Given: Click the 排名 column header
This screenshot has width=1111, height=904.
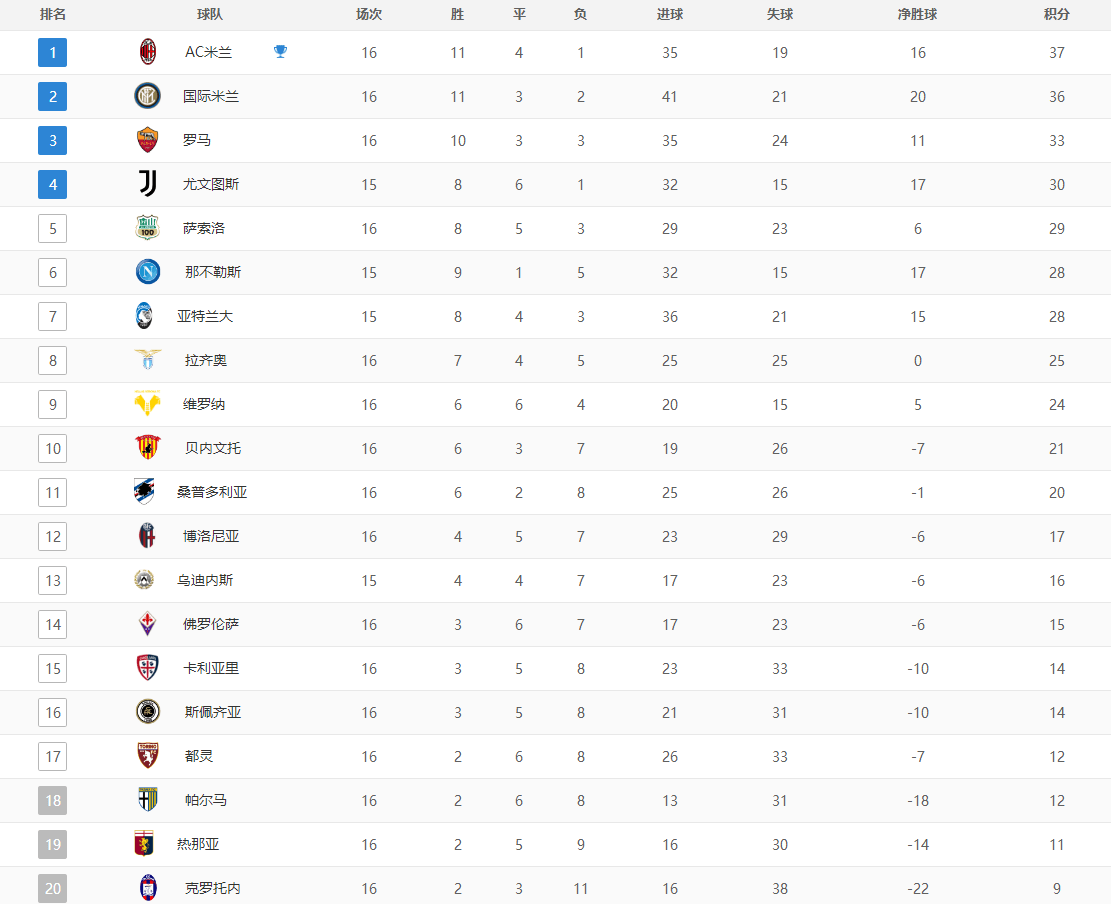Looking at the screenshot, I should click(x=53, y=15).
